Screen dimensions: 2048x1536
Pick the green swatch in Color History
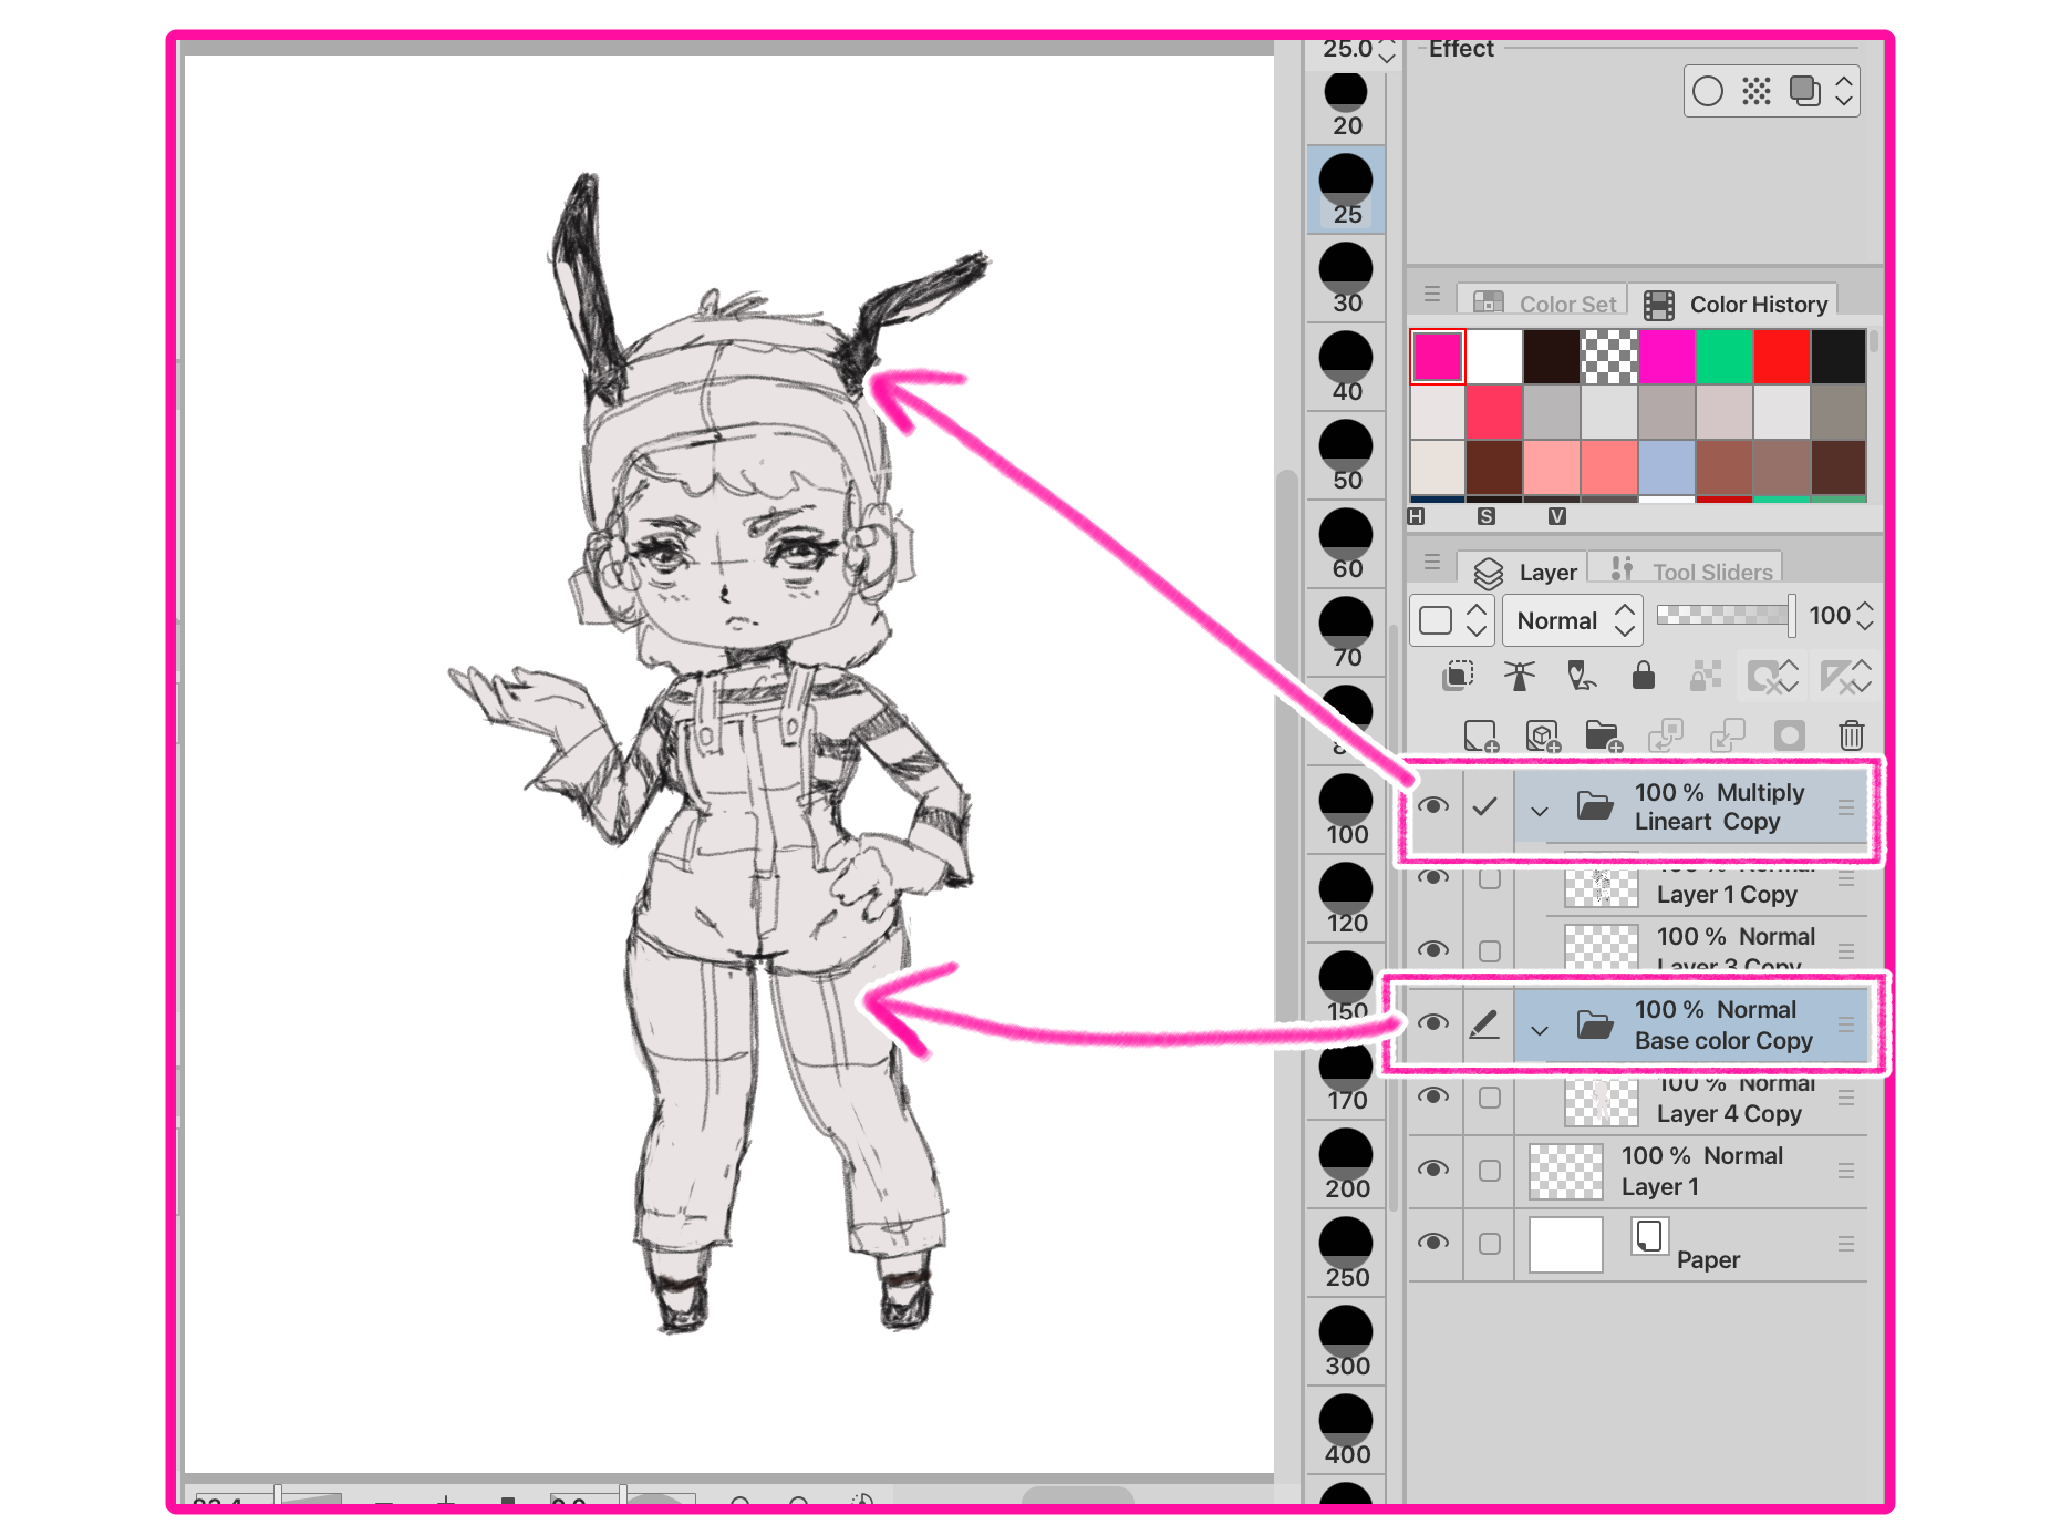click(x=1724, y=357)
